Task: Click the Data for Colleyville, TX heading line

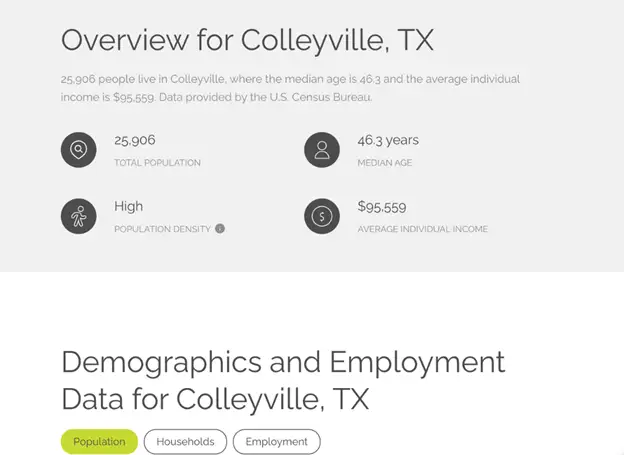Action: [x=215, y=399]
